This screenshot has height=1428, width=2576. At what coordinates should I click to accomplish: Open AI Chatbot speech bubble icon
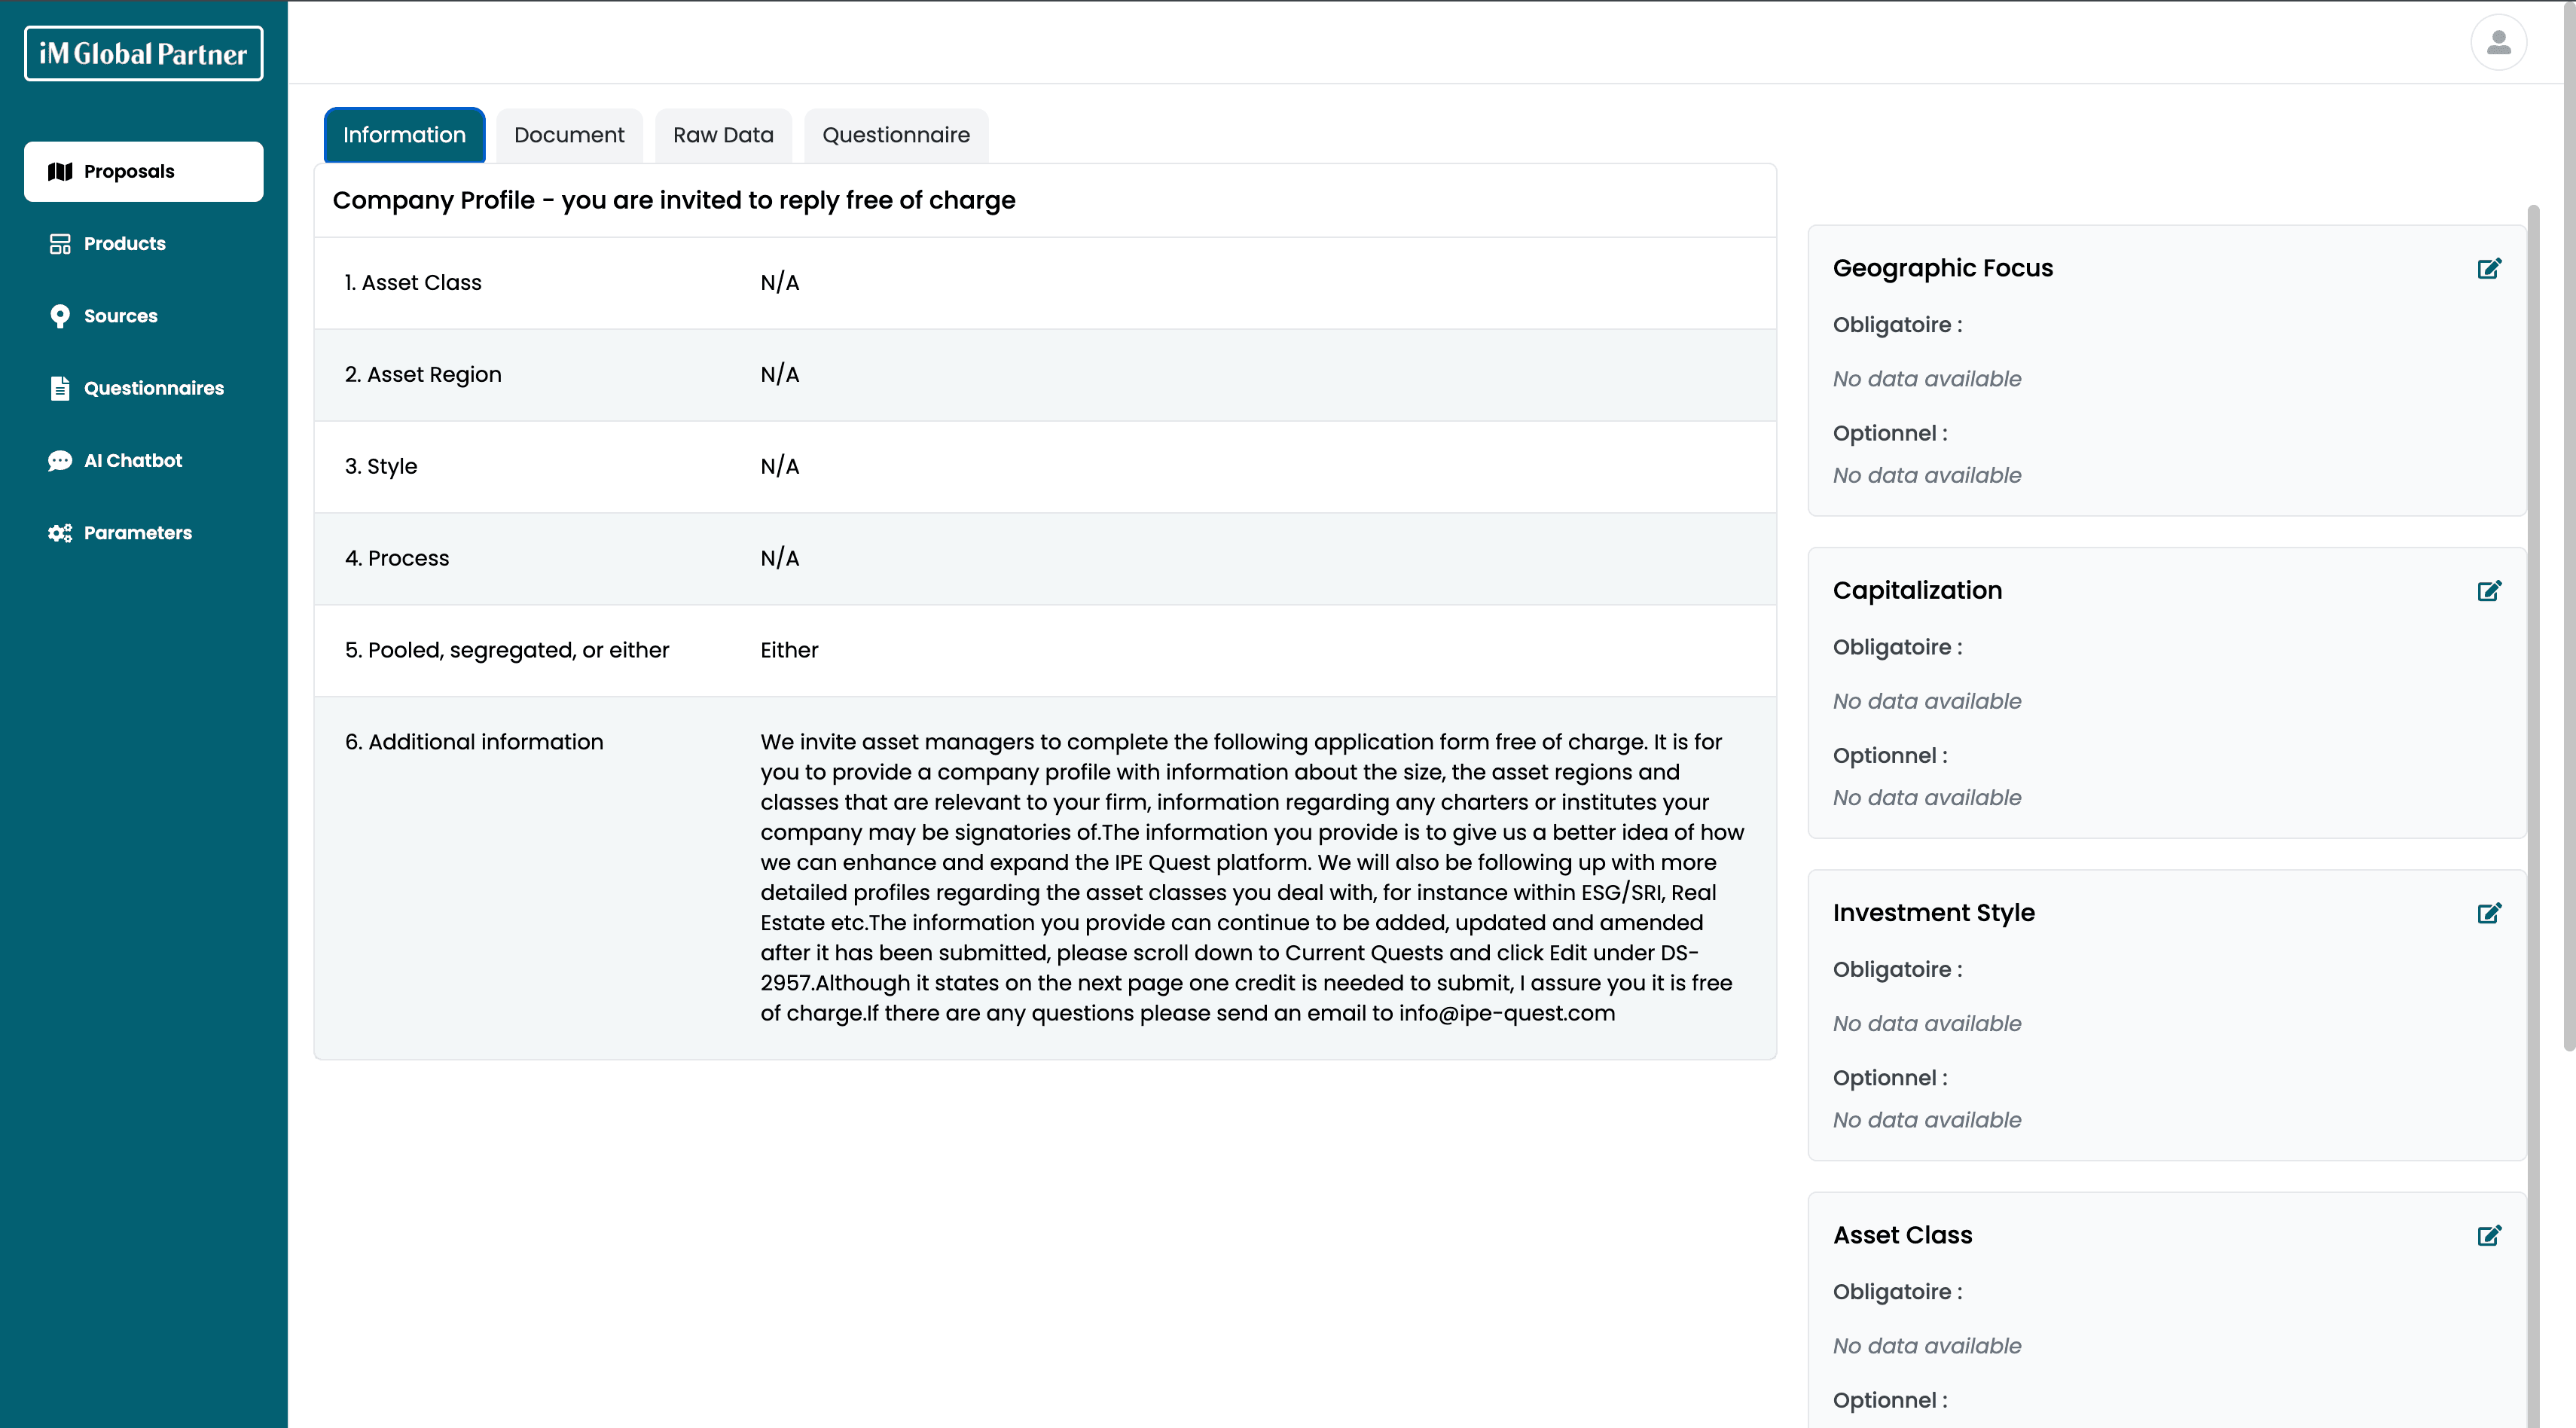[x=60, y=461]
